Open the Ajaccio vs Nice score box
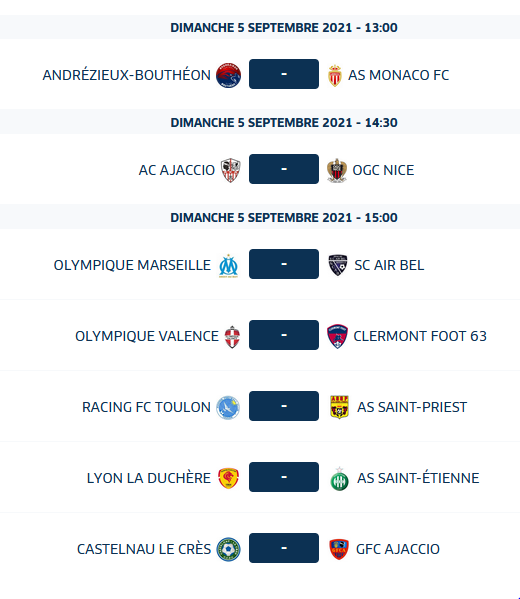The image size is (520, 599). [284, 169]
